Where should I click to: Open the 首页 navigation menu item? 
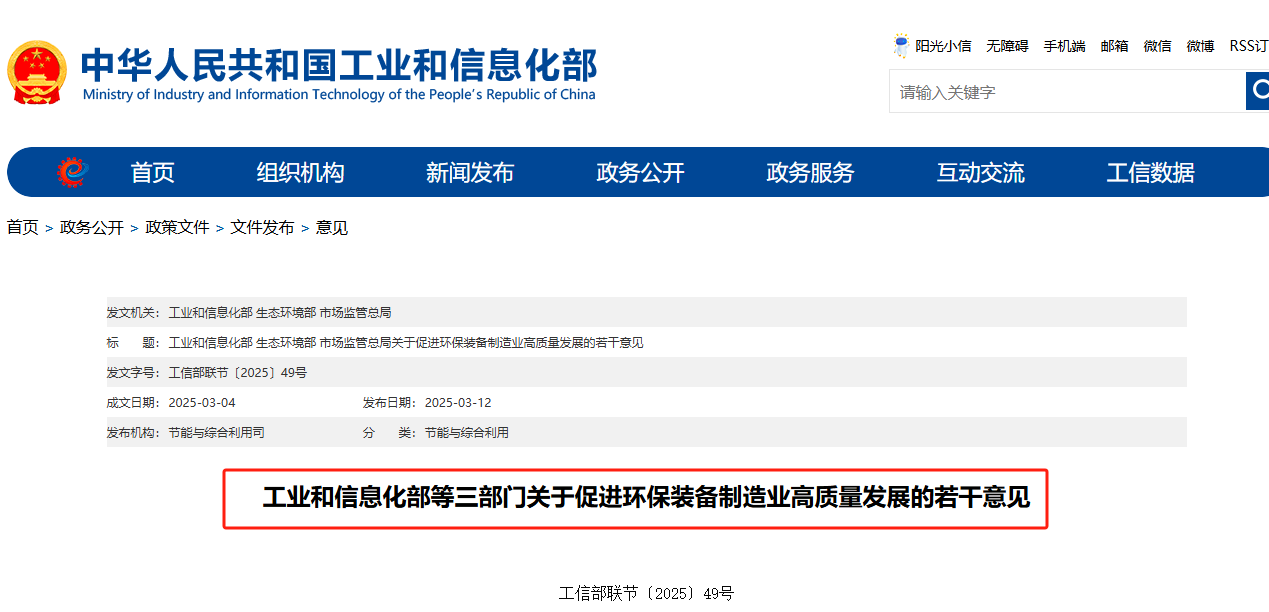[152, 173]
